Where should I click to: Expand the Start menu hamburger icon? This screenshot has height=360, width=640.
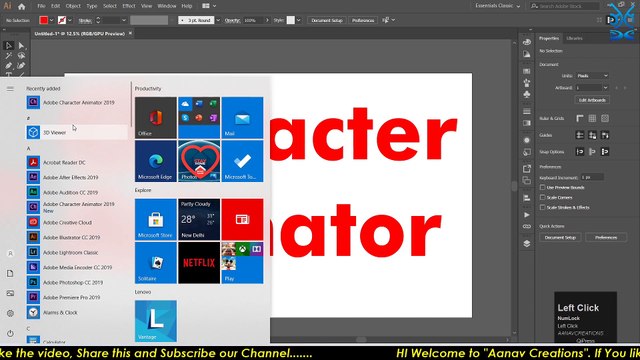(x=10, y=89)
